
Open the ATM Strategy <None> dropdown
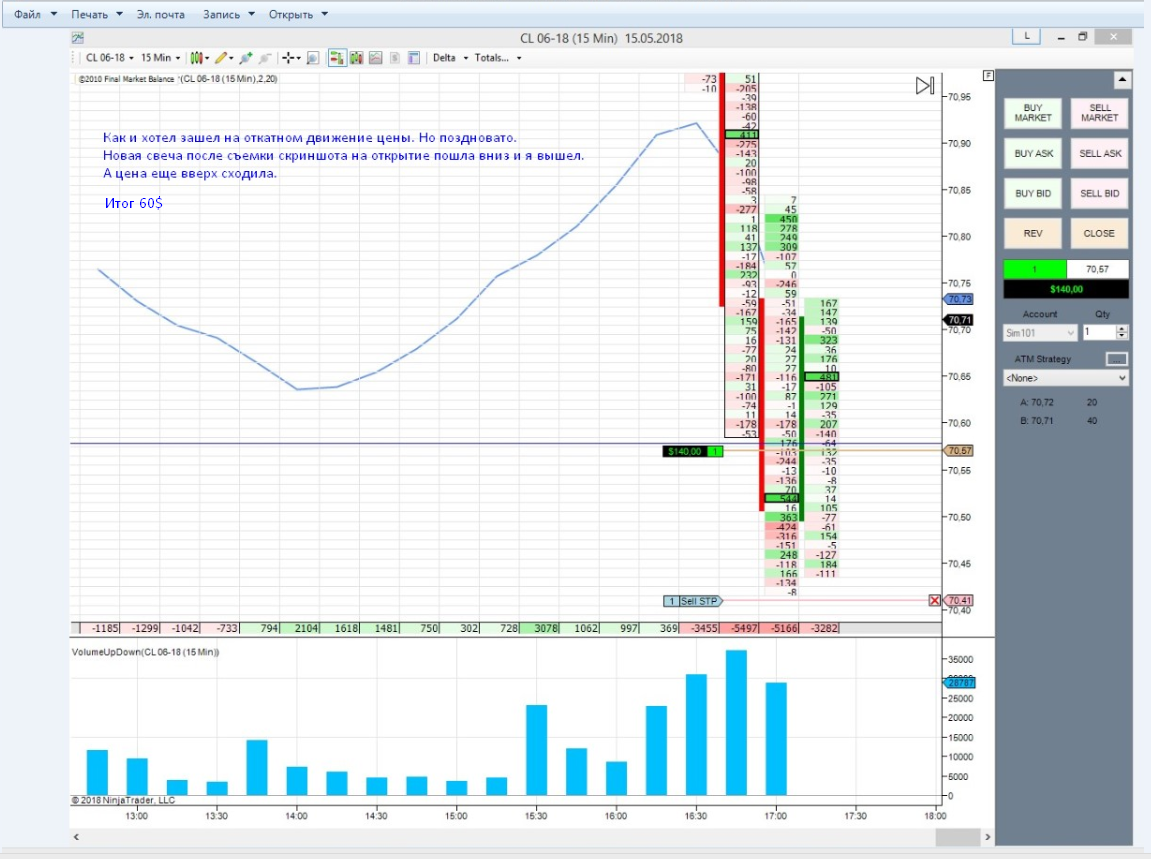1066,378
